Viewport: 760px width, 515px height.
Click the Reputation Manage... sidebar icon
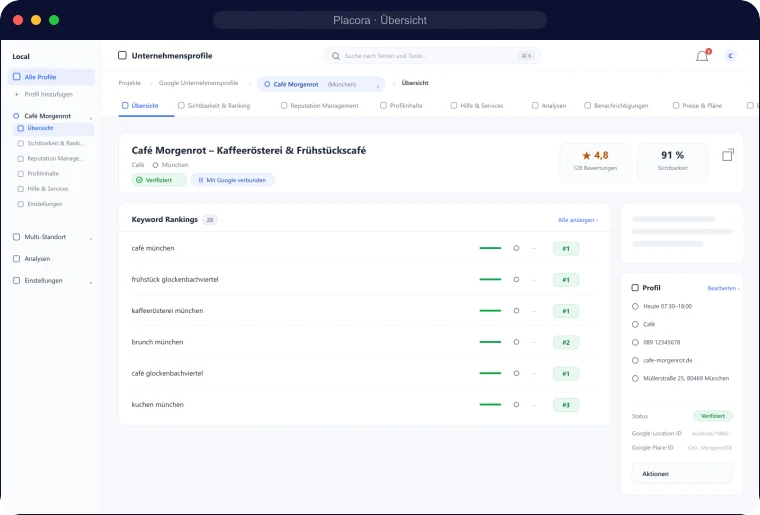[x=20, y=158]
